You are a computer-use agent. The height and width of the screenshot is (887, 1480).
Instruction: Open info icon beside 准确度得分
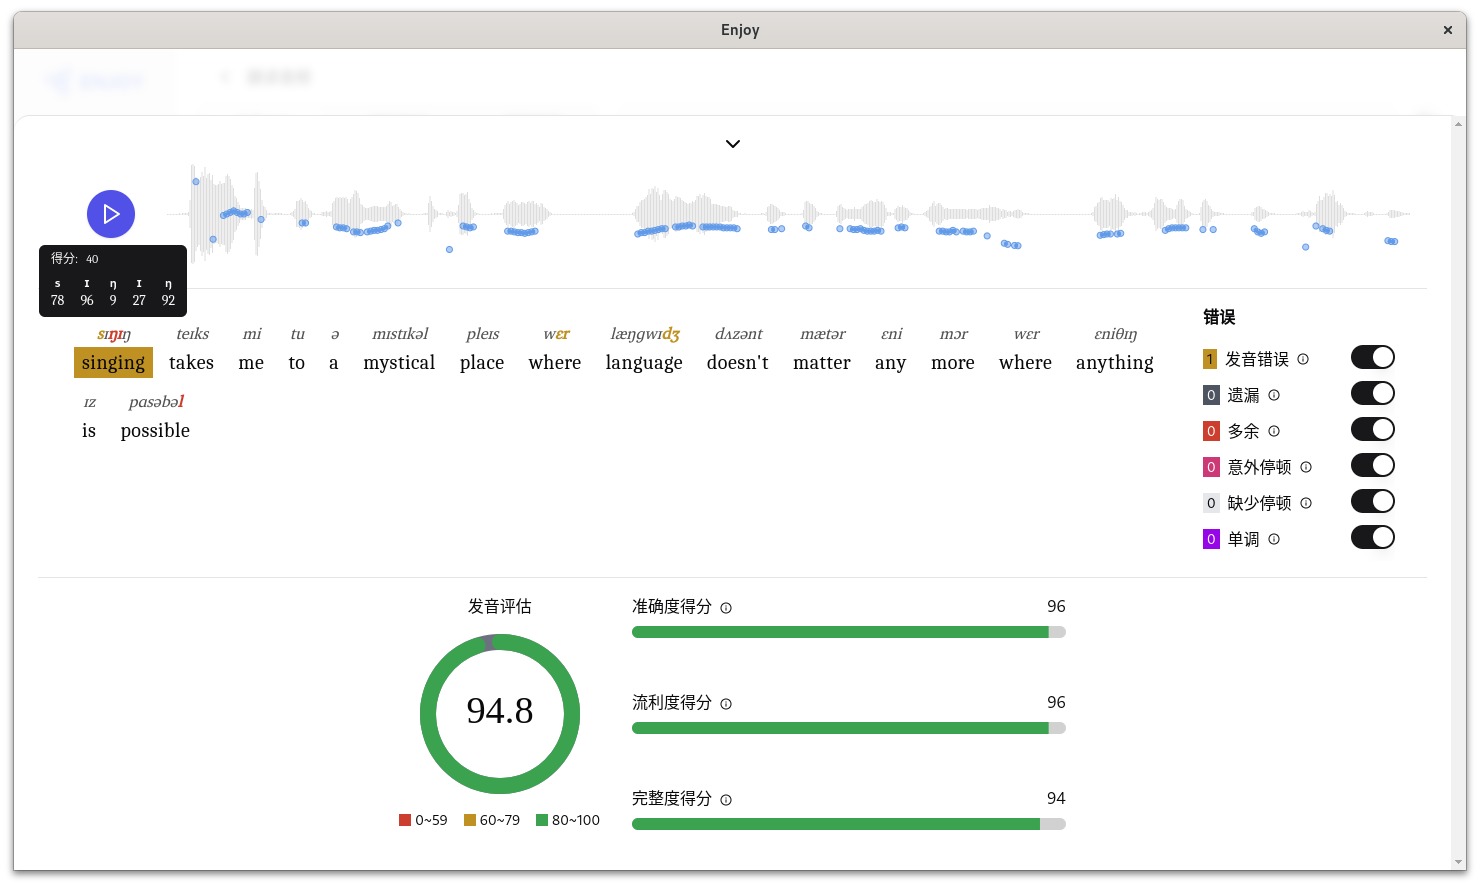point(726,608)
